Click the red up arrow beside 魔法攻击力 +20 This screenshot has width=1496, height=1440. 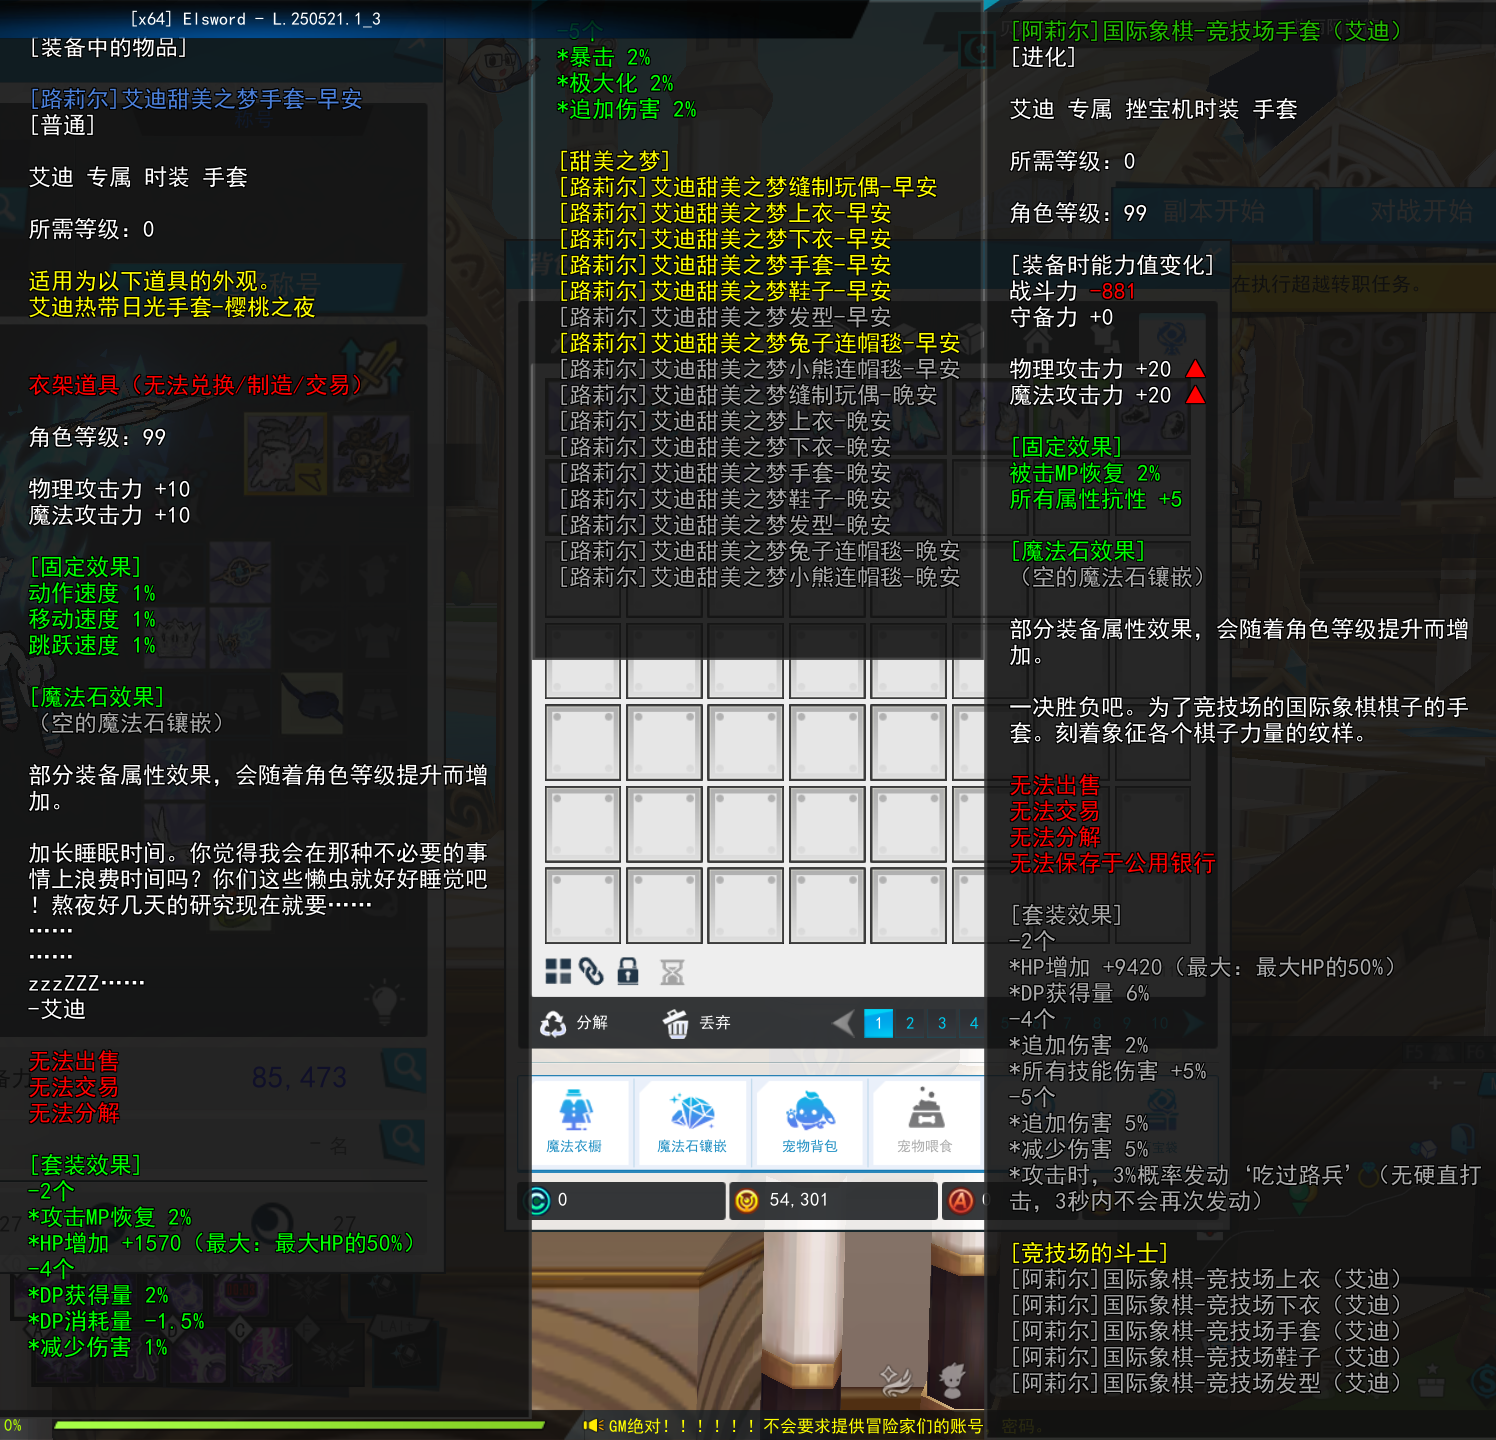pos(1195,395)
